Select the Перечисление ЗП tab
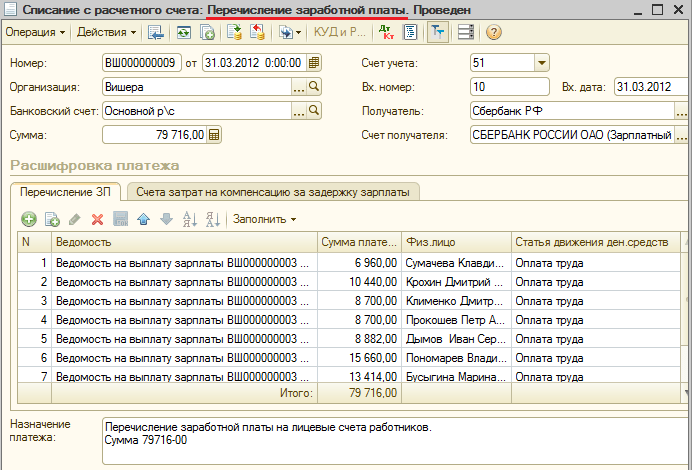This screenshot has height=470, width=692. pyautogui.click(x=67, y=191)
